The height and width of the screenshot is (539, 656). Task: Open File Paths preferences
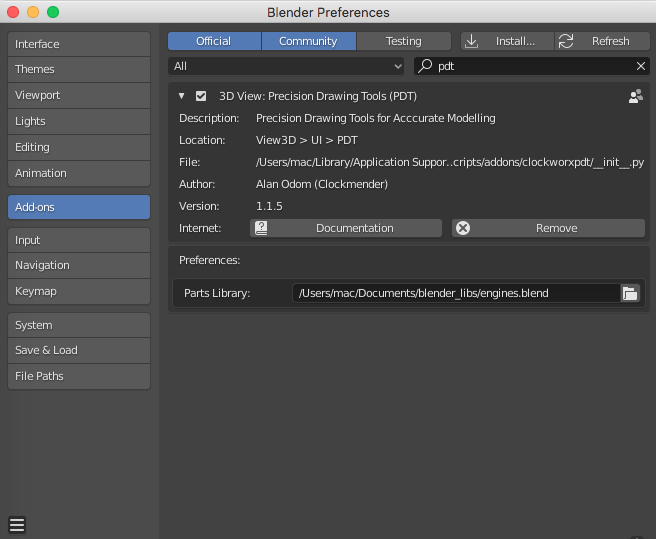tap(79, 376)
